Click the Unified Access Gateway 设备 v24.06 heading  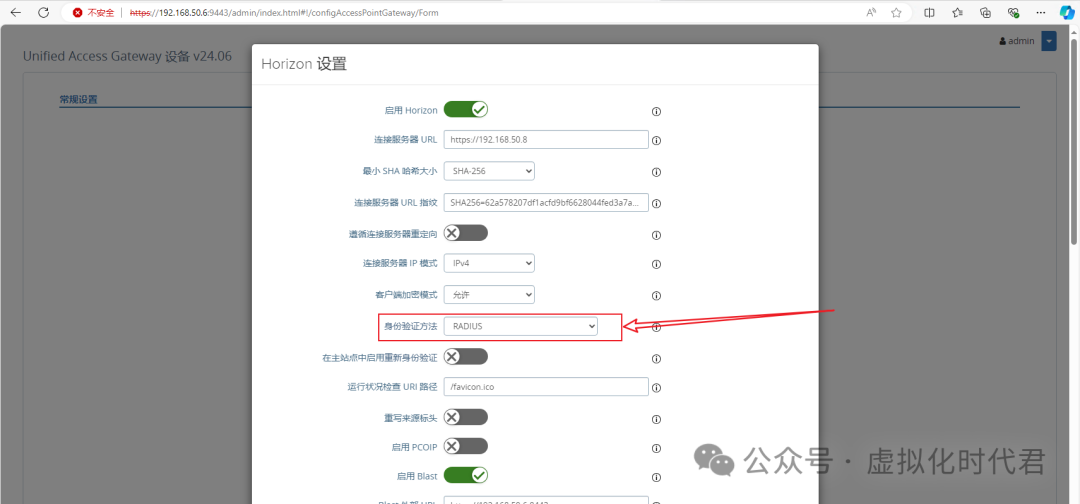(127, 56)
